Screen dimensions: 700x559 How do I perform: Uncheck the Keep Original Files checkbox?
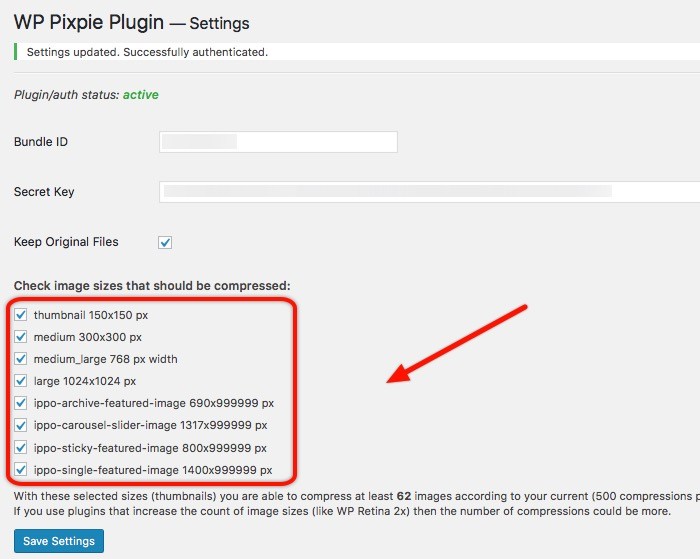(x=165, y=242)
